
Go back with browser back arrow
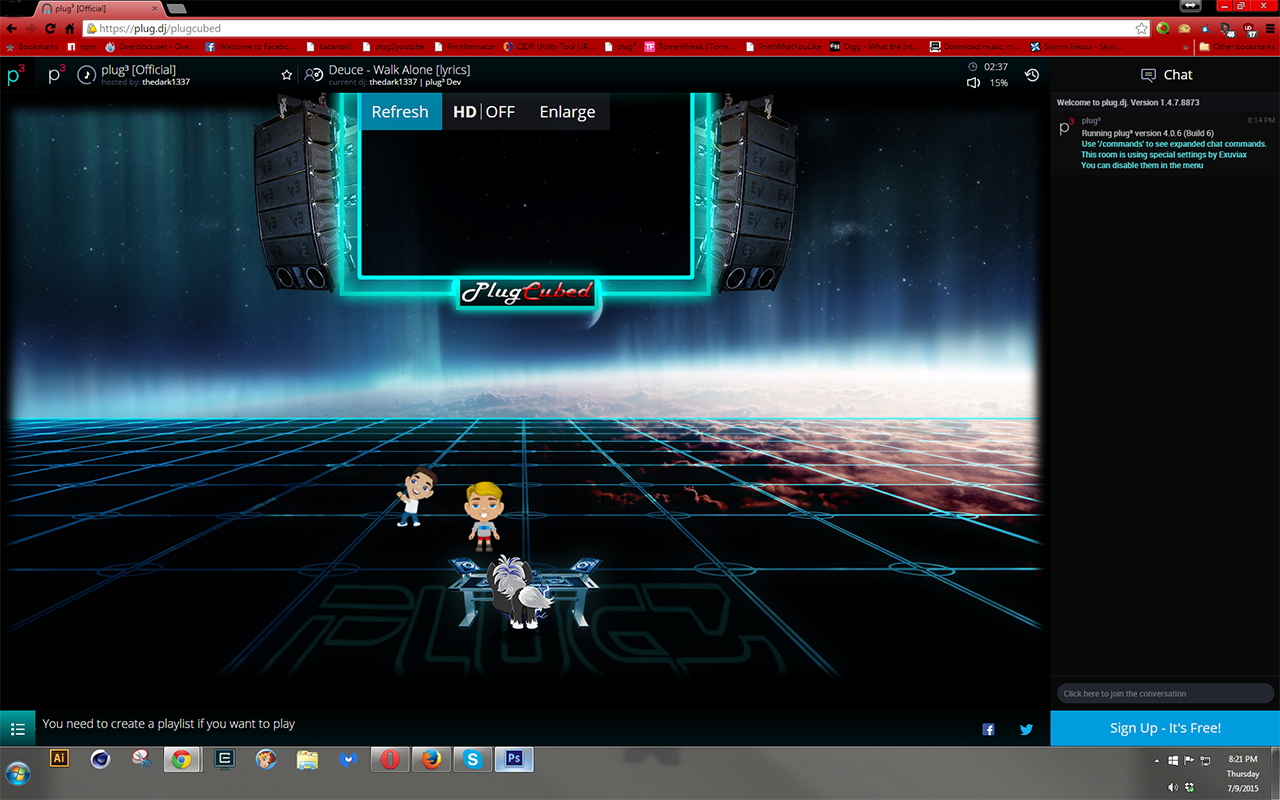pyautogui.click(x=12, y=29)
